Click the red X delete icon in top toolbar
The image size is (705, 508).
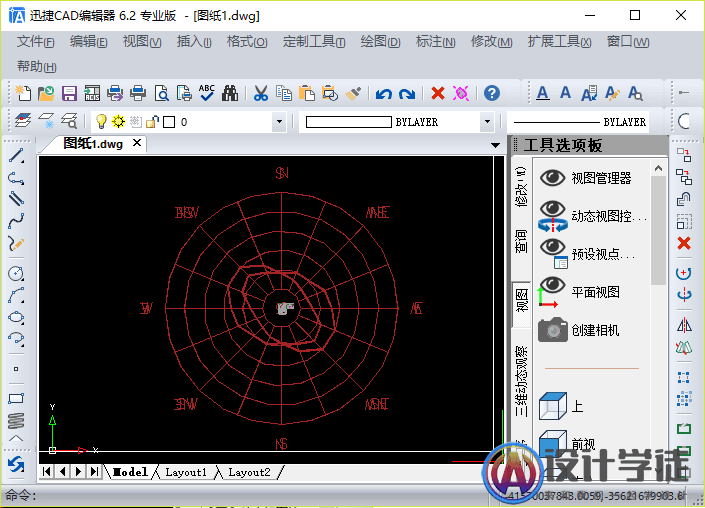tap(437, 94)
